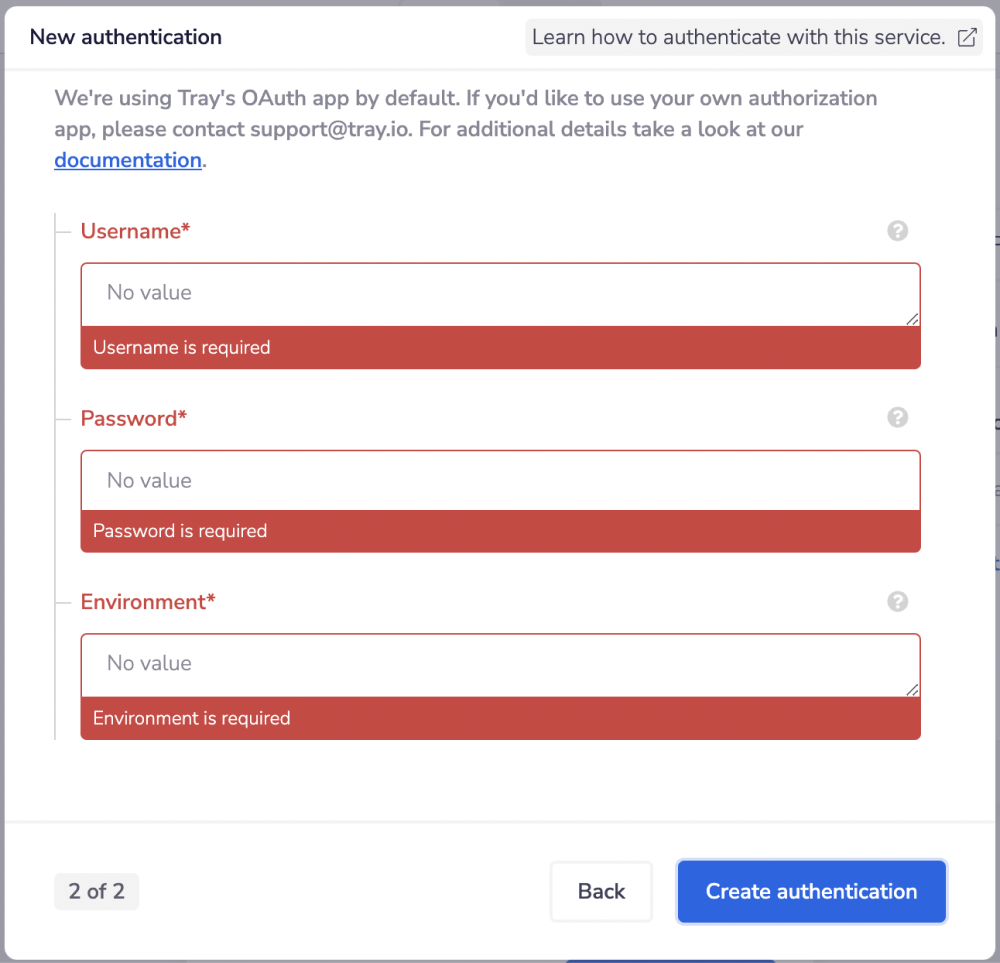This screenshot has width=1000, height=963.
Task: Click the 'Environment is required' error banner
Action: 500,718
